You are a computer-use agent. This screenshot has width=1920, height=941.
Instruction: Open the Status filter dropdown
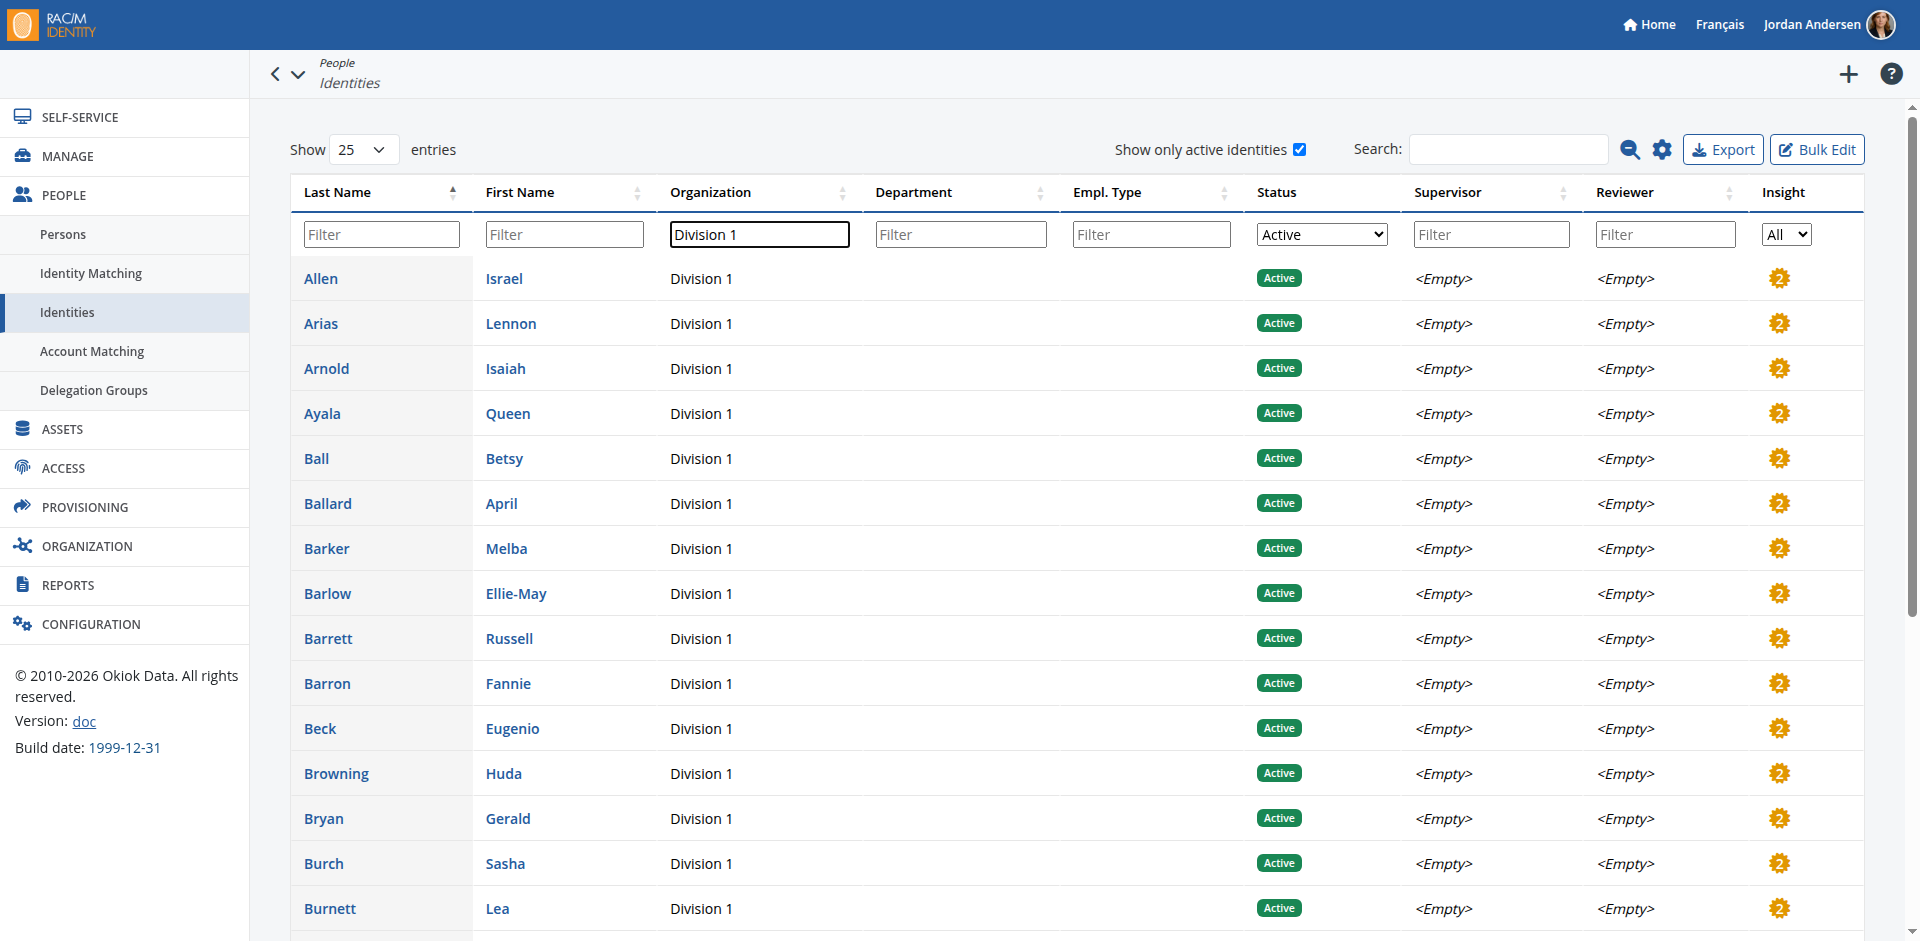tap(1322, 235)
